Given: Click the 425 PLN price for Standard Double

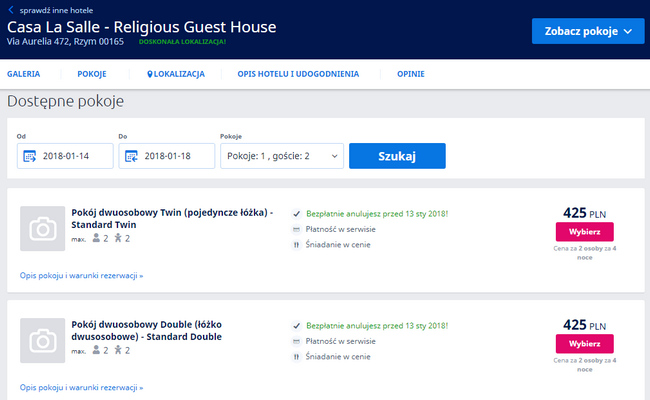Looking at the screenshot, I should pos(585,325).
